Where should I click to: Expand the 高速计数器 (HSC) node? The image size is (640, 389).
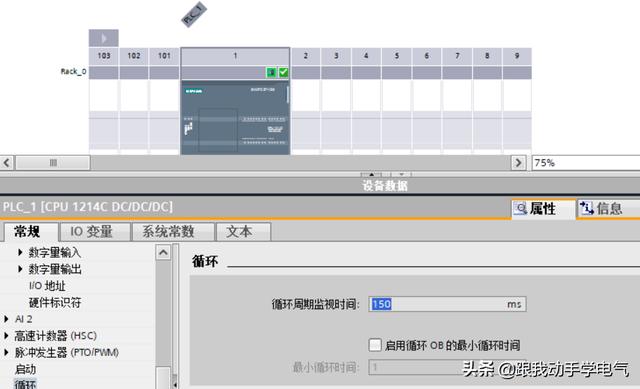(x=6, y=336)
